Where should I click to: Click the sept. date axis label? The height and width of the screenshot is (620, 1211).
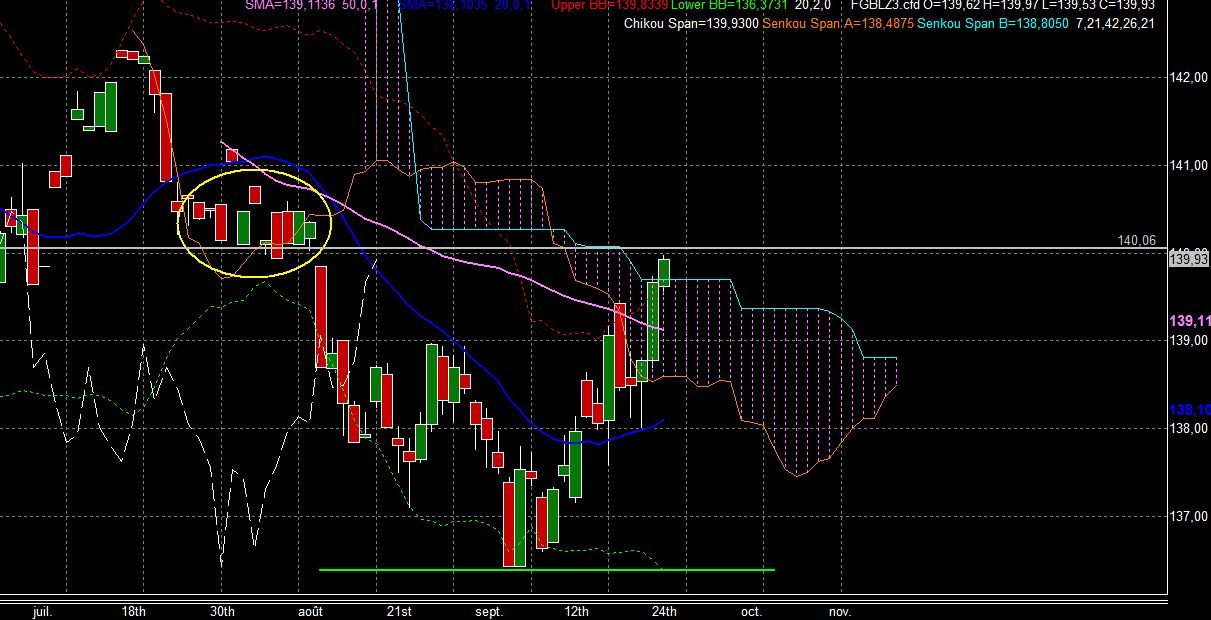tap(489, 611)
